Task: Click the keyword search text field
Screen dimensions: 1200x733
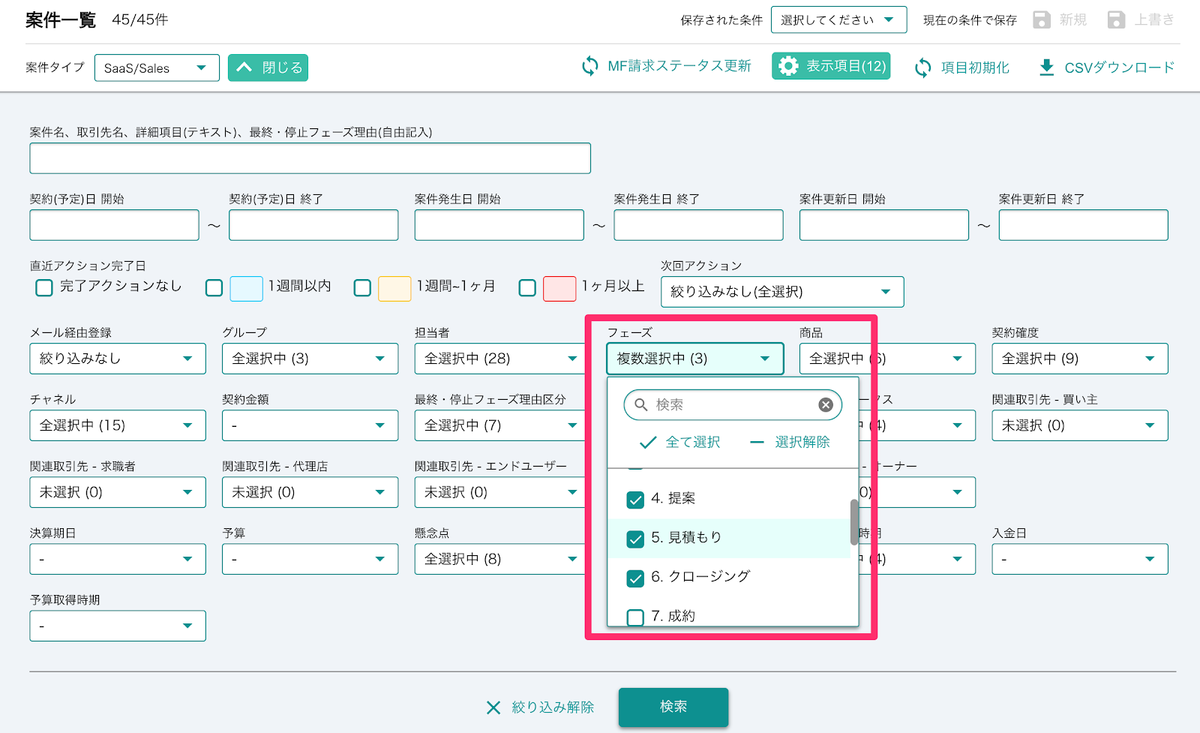Action: (x=310, y=158)
